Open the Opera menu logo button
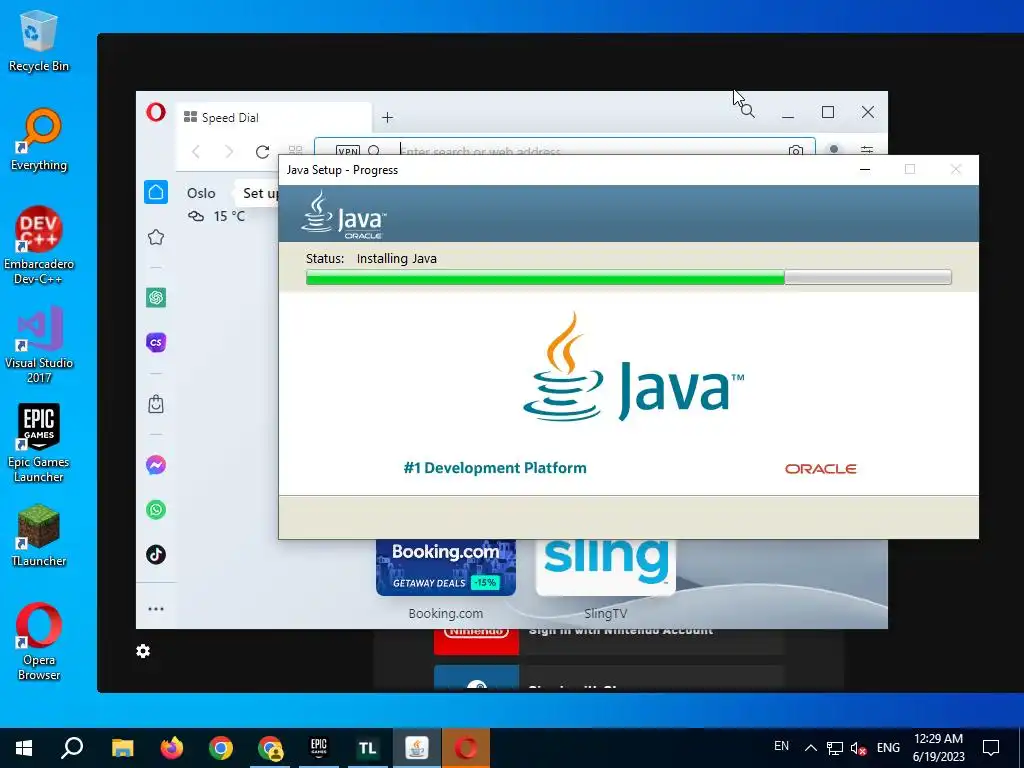The image size is (1024, 768). click(x=155, y=112)
